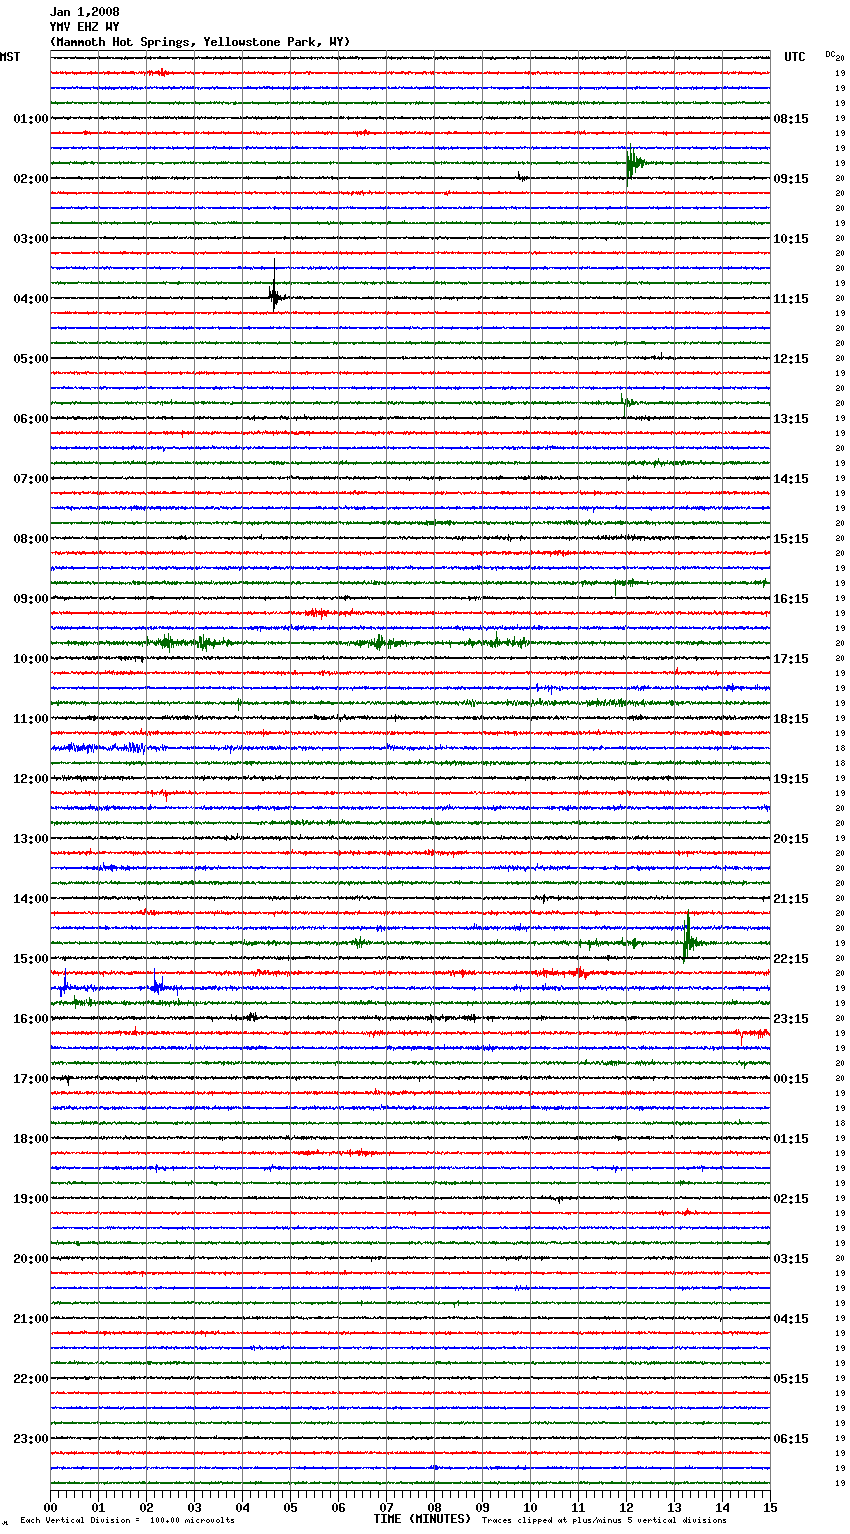Select the 15:00 MST row label
This screenshot has width=850, height=1534.
(31, 959)
